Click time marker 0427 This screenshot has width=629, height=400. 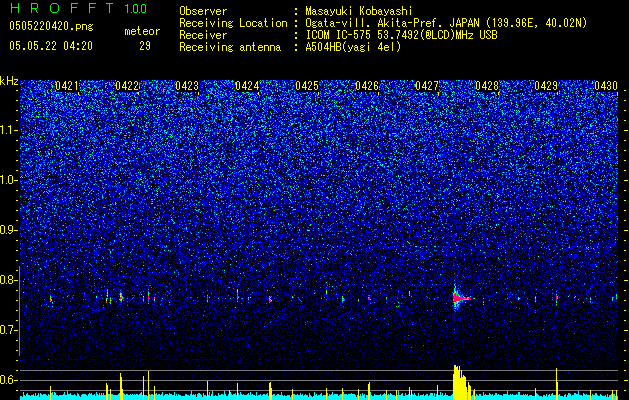427,86
